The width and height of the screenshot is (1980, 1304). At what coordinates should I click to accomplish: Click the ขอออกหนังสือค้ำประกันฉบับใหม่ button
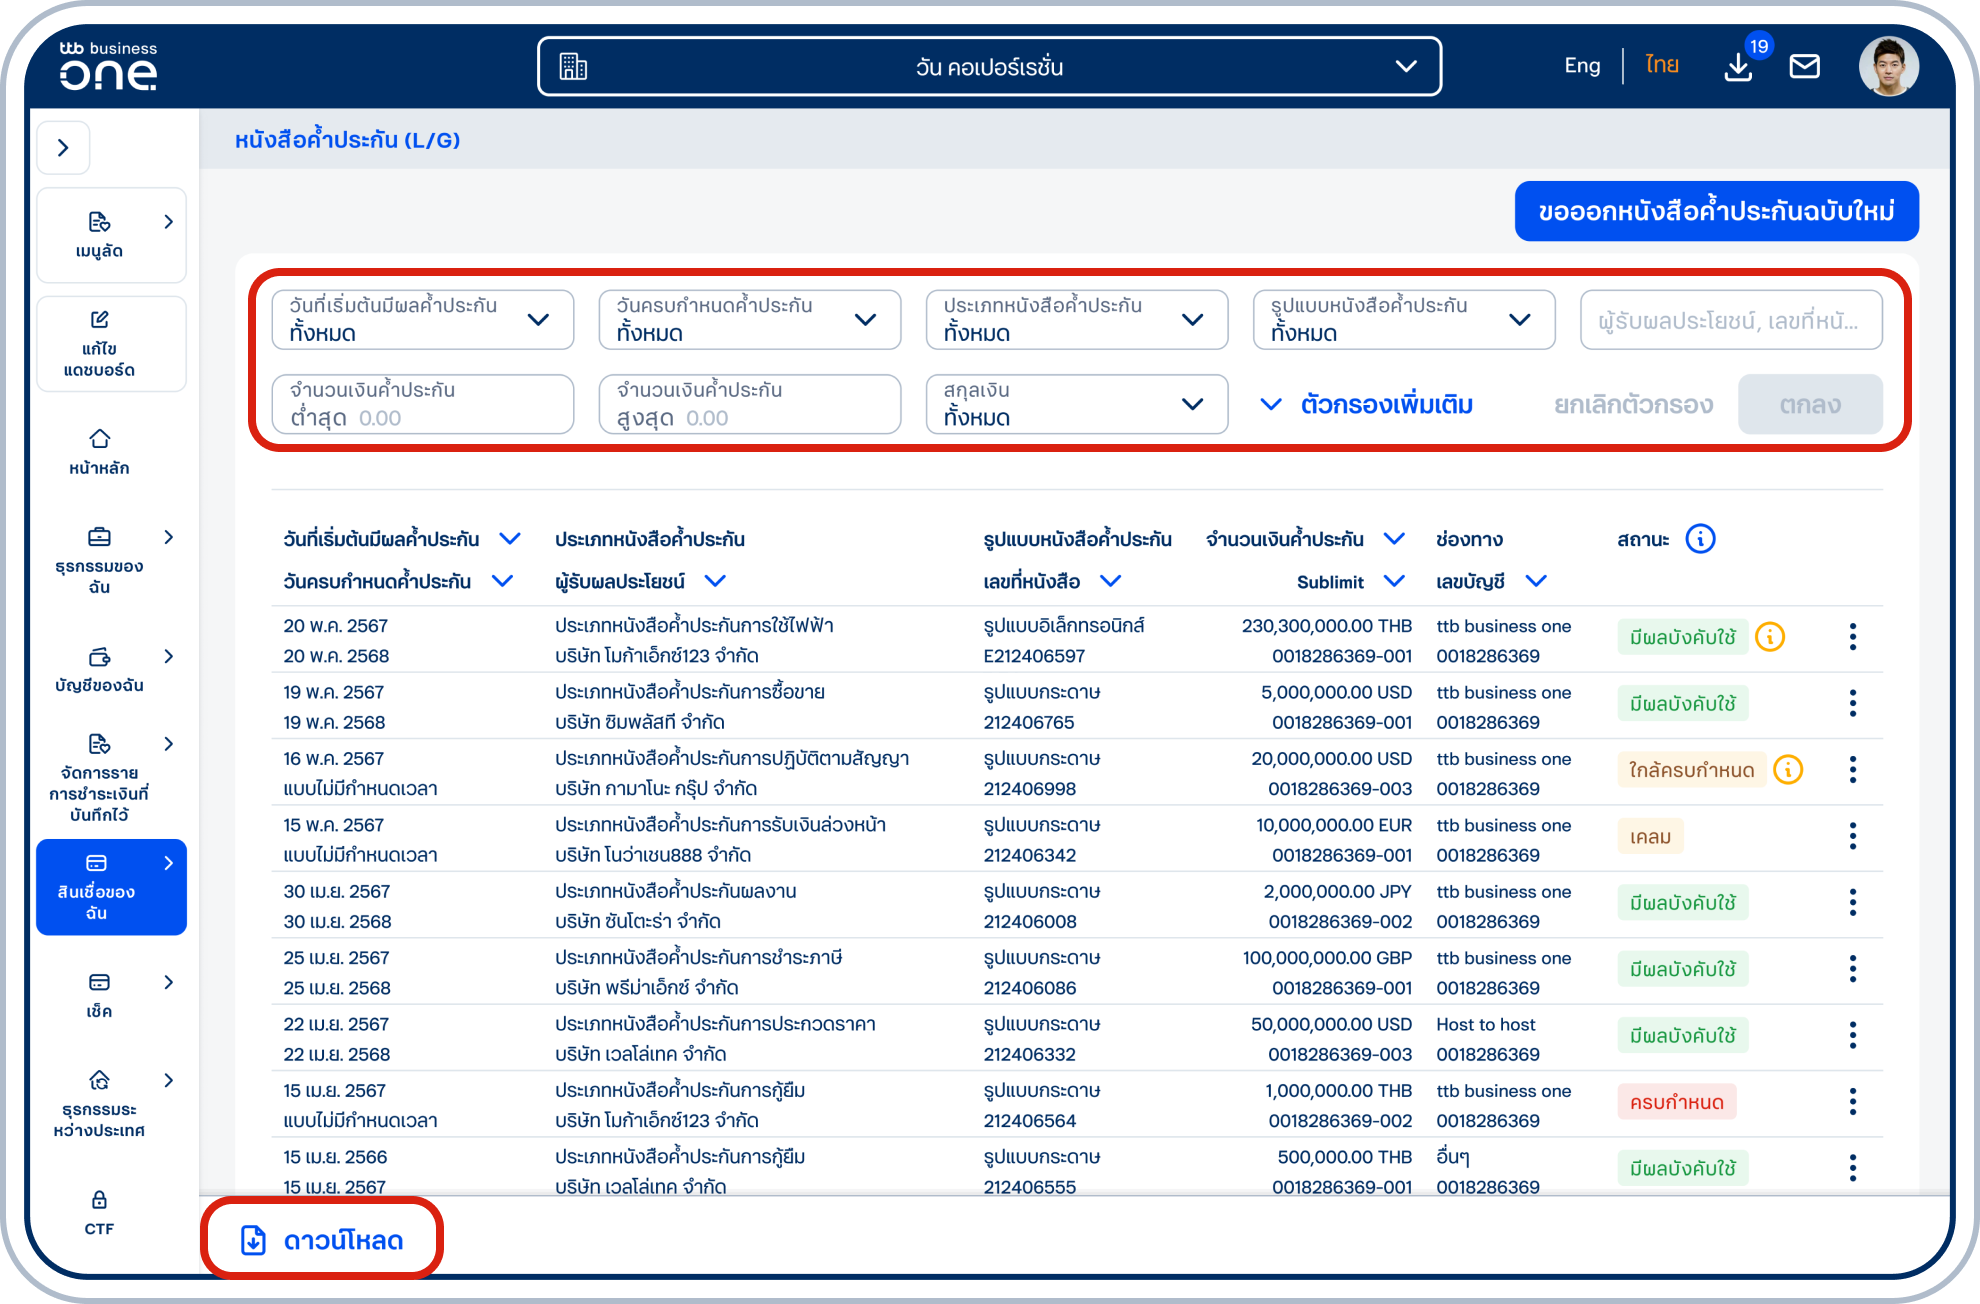[x=1716, y=211]
